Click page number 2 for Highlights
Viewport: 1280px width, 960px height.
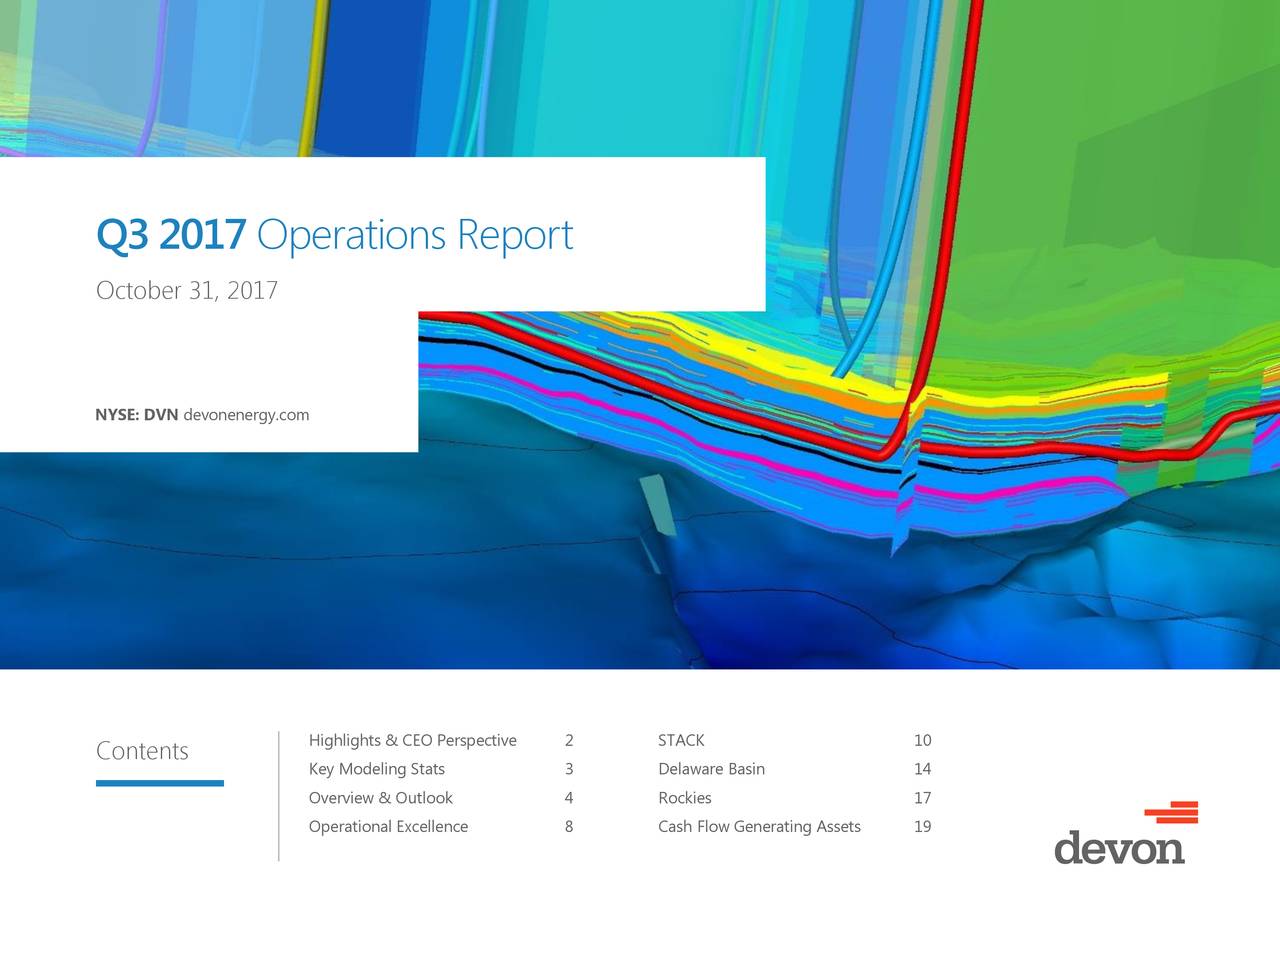pos(569,741)
